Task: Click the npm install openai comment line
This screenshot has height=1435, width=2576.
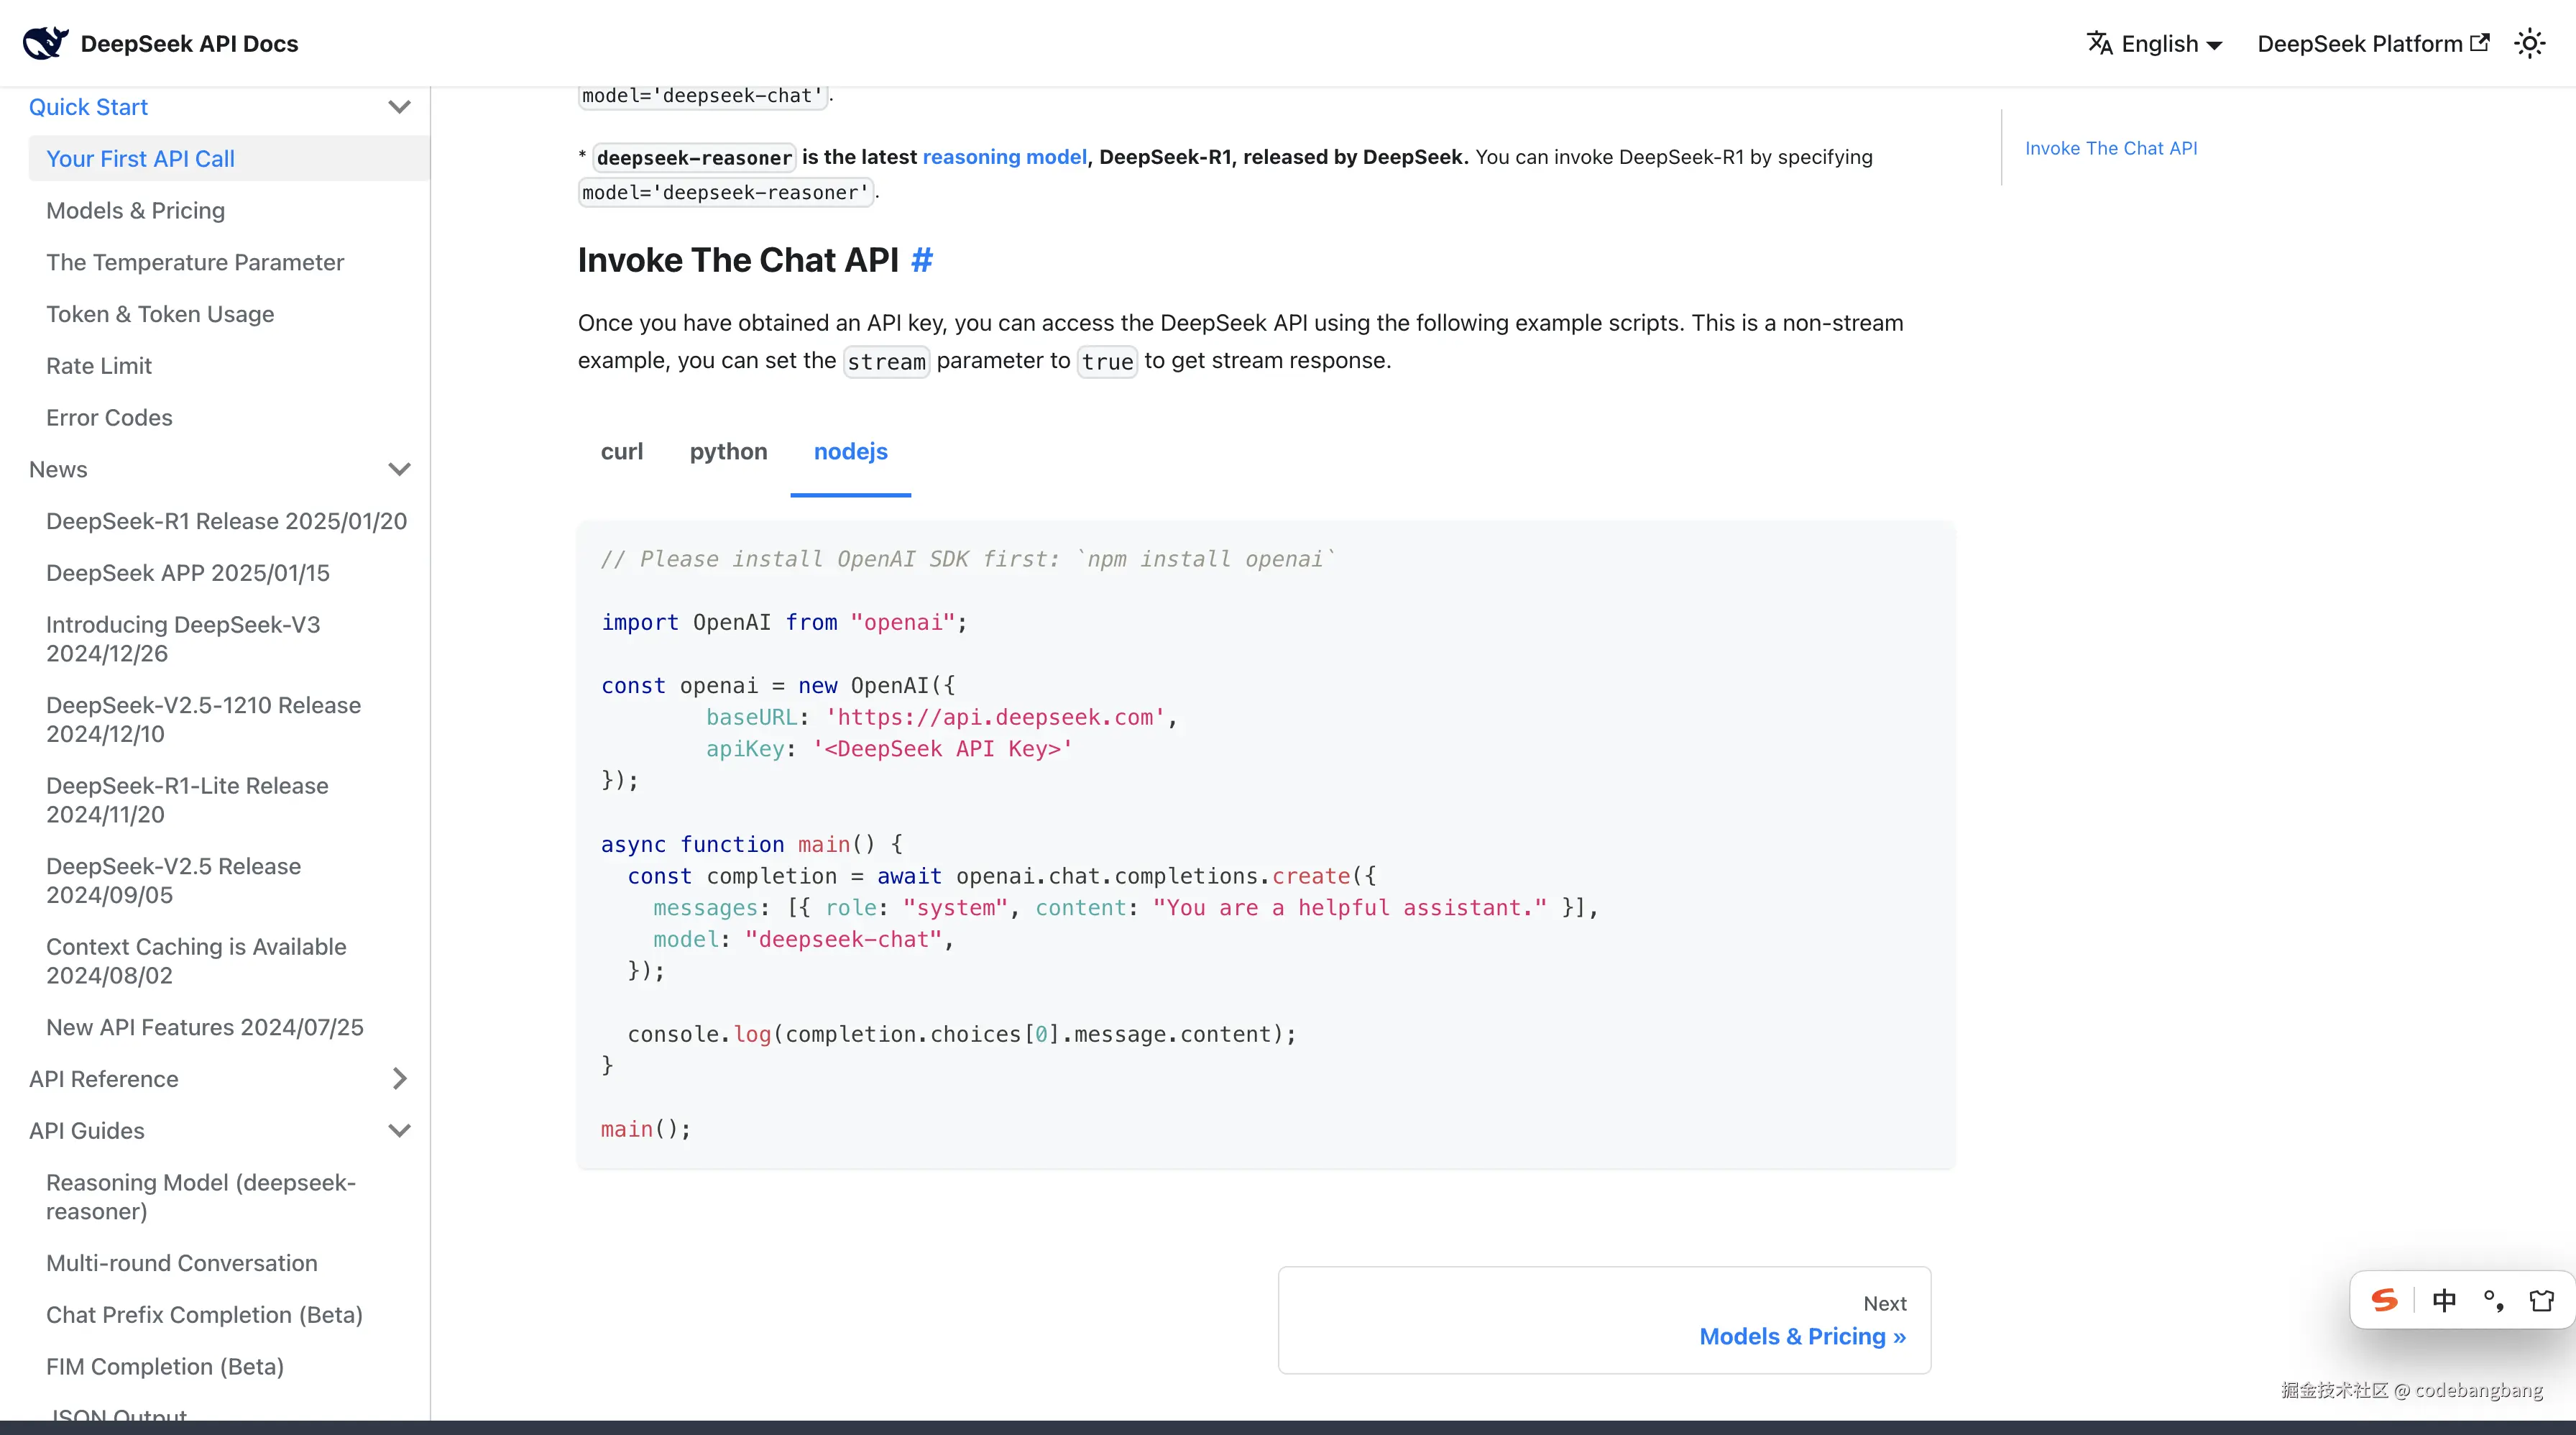Action: [968, 559]
